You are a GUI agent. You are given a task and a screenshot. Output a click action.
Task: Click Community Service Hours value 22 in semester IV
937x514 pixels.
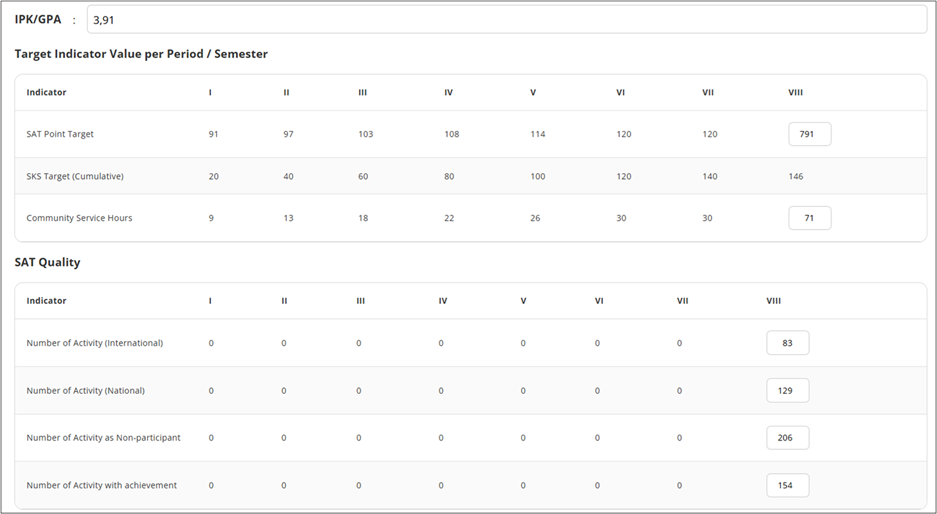click(451, 218)
